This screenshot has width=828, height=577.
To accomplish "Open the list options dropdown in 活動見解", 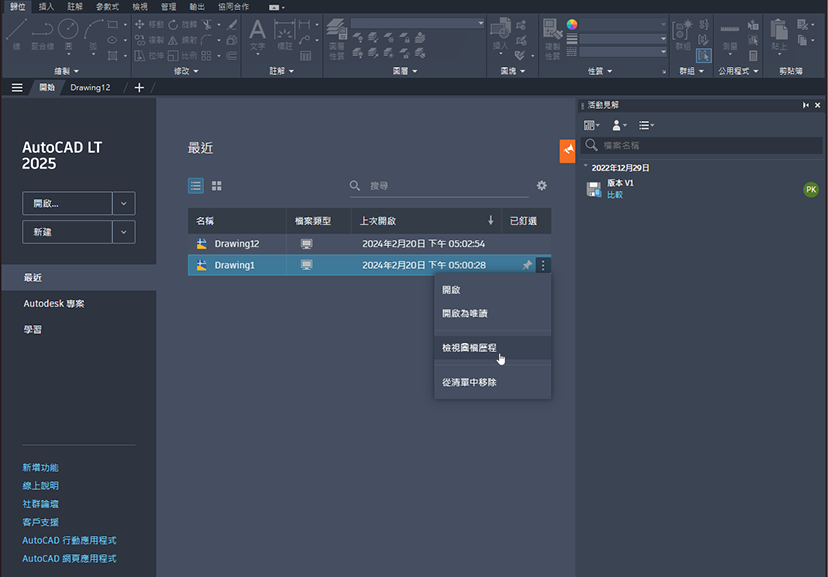I will 646,125.
